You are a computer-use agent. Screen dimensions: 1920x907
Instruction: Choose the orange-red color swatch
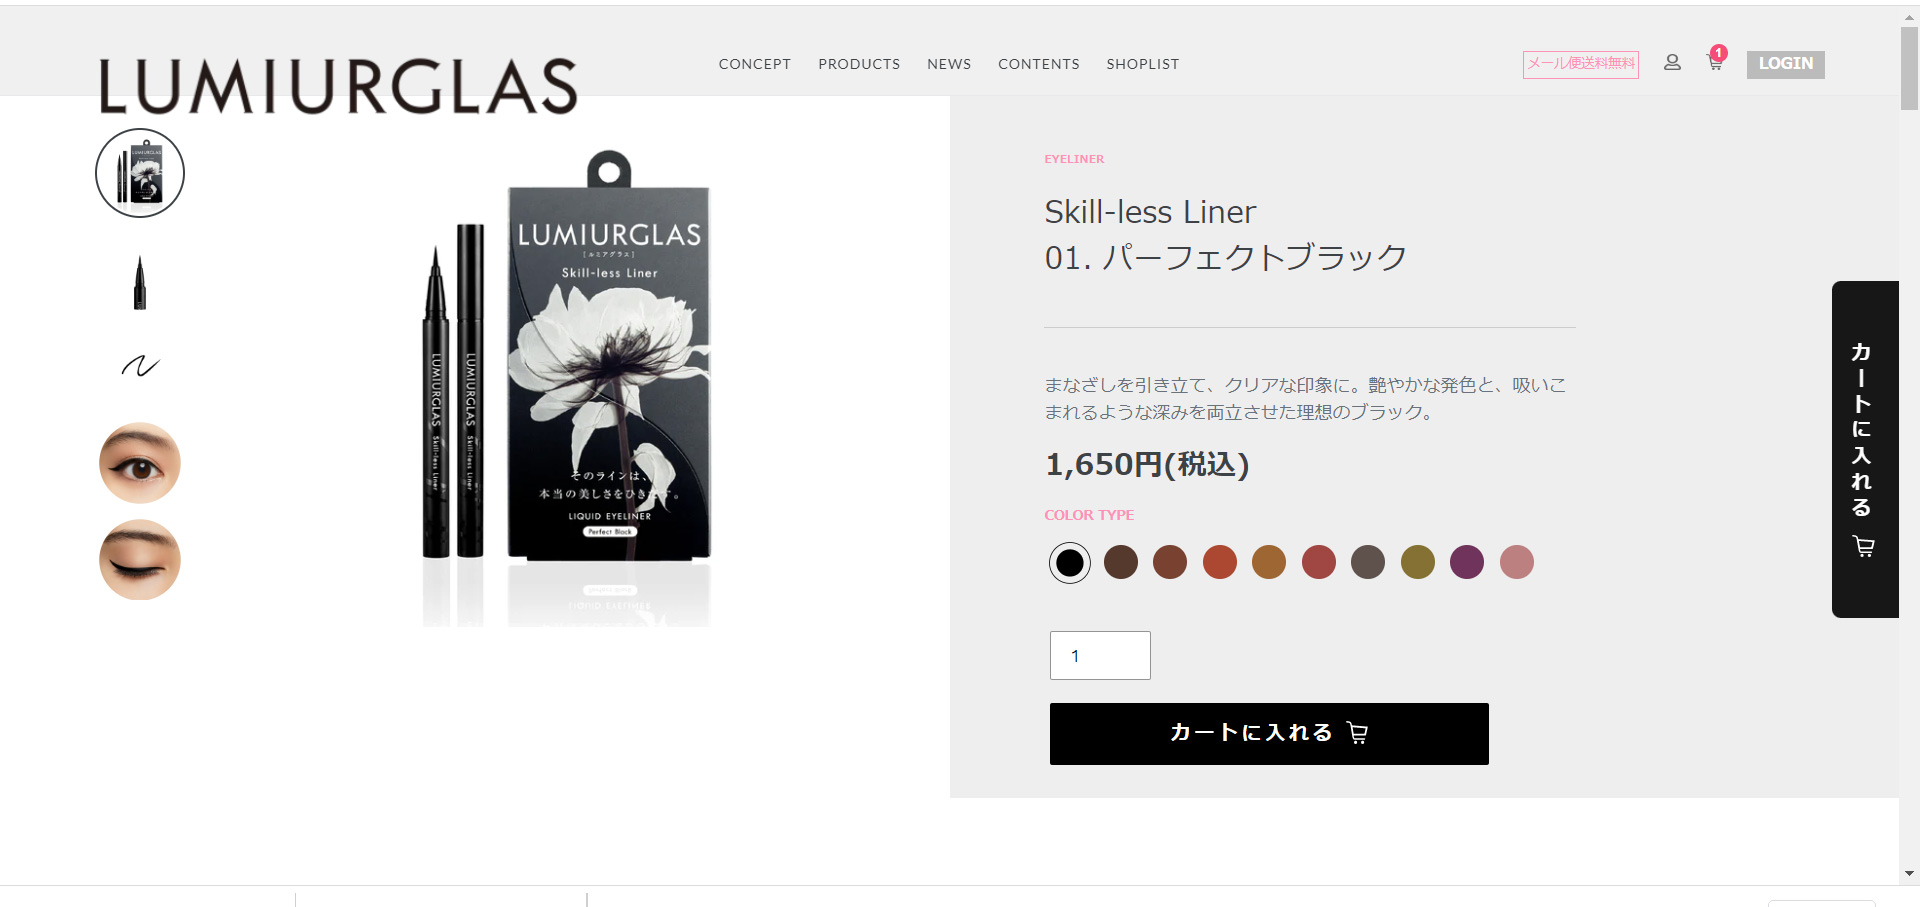tap(1220, 562)
